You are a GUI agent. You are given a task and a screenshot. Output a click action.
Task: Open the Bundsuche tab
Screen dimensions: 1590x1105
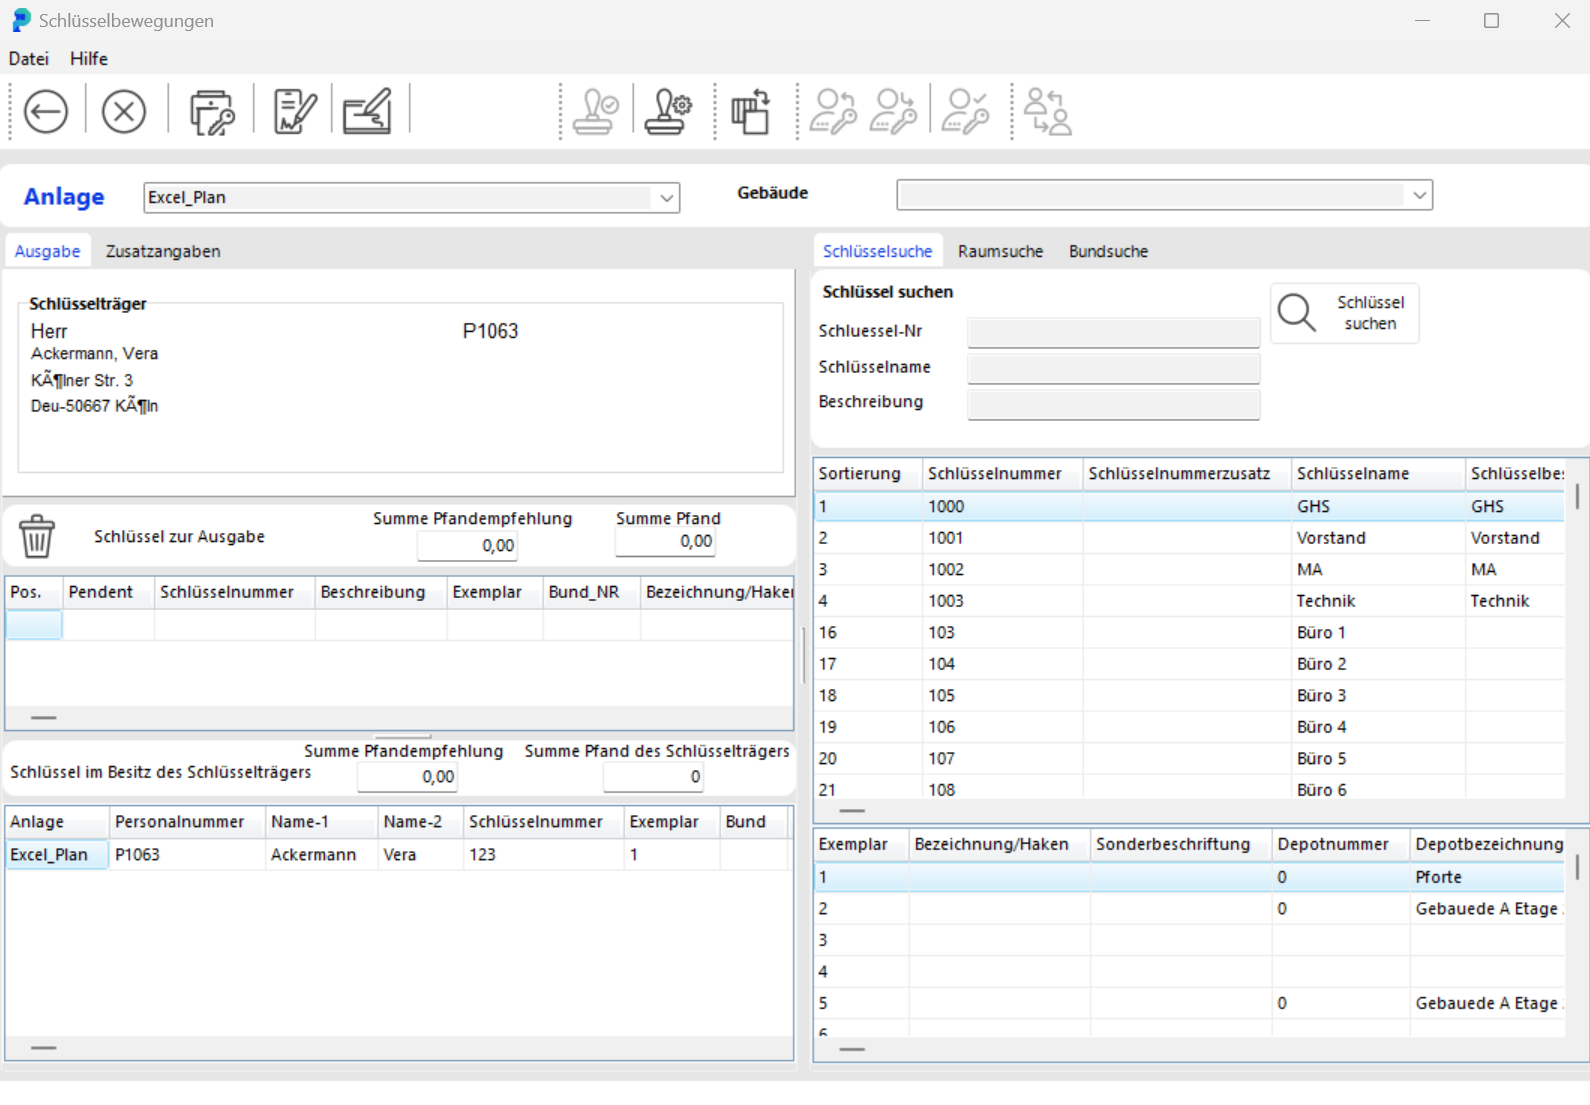(x=1108, y=252)
